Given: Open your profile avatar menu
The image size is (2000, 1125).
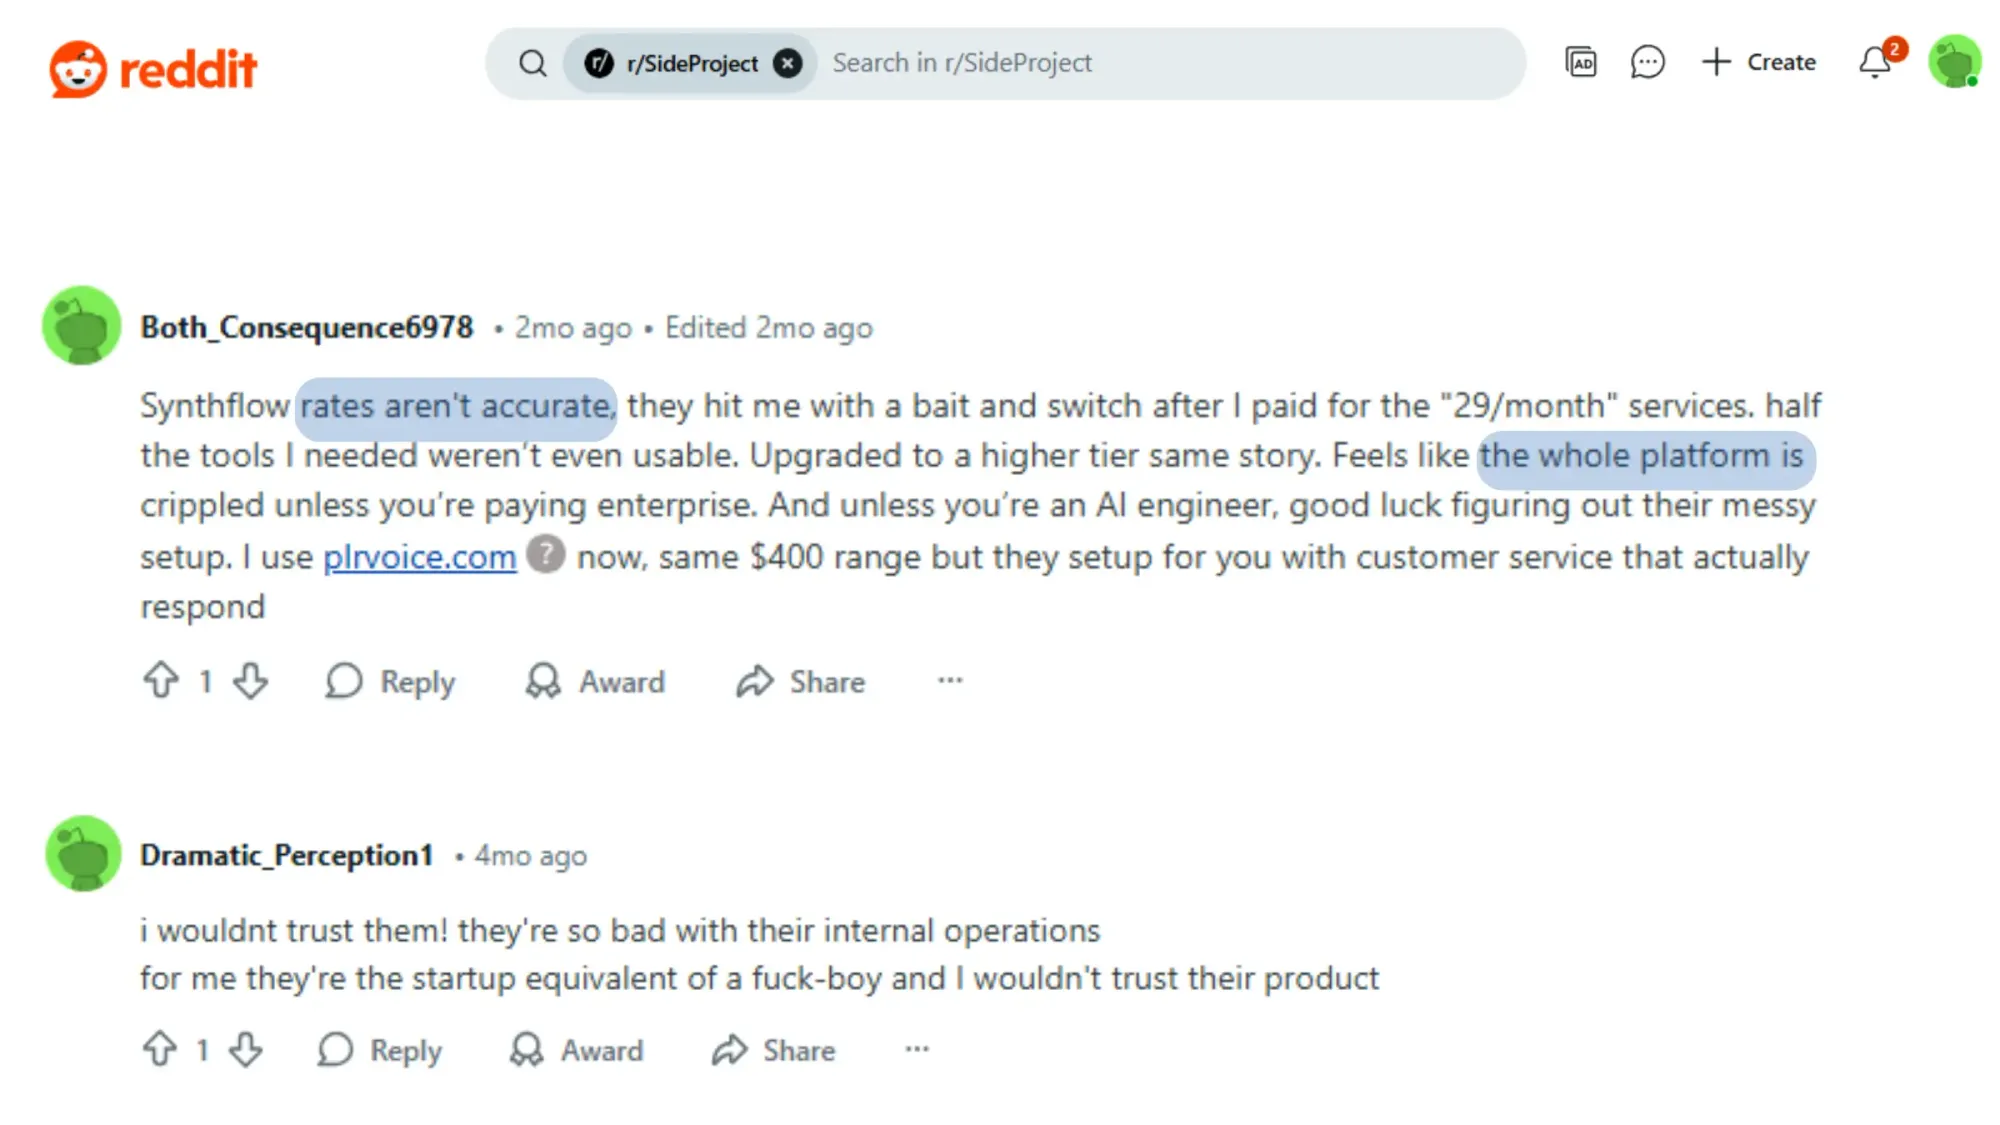Looking at the screenshot, I should tap(1955, 62).
